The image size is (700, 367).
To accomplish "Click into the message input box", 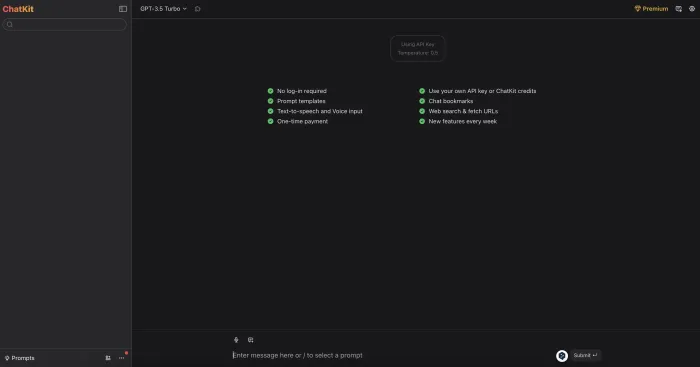I will pos(392,355).
